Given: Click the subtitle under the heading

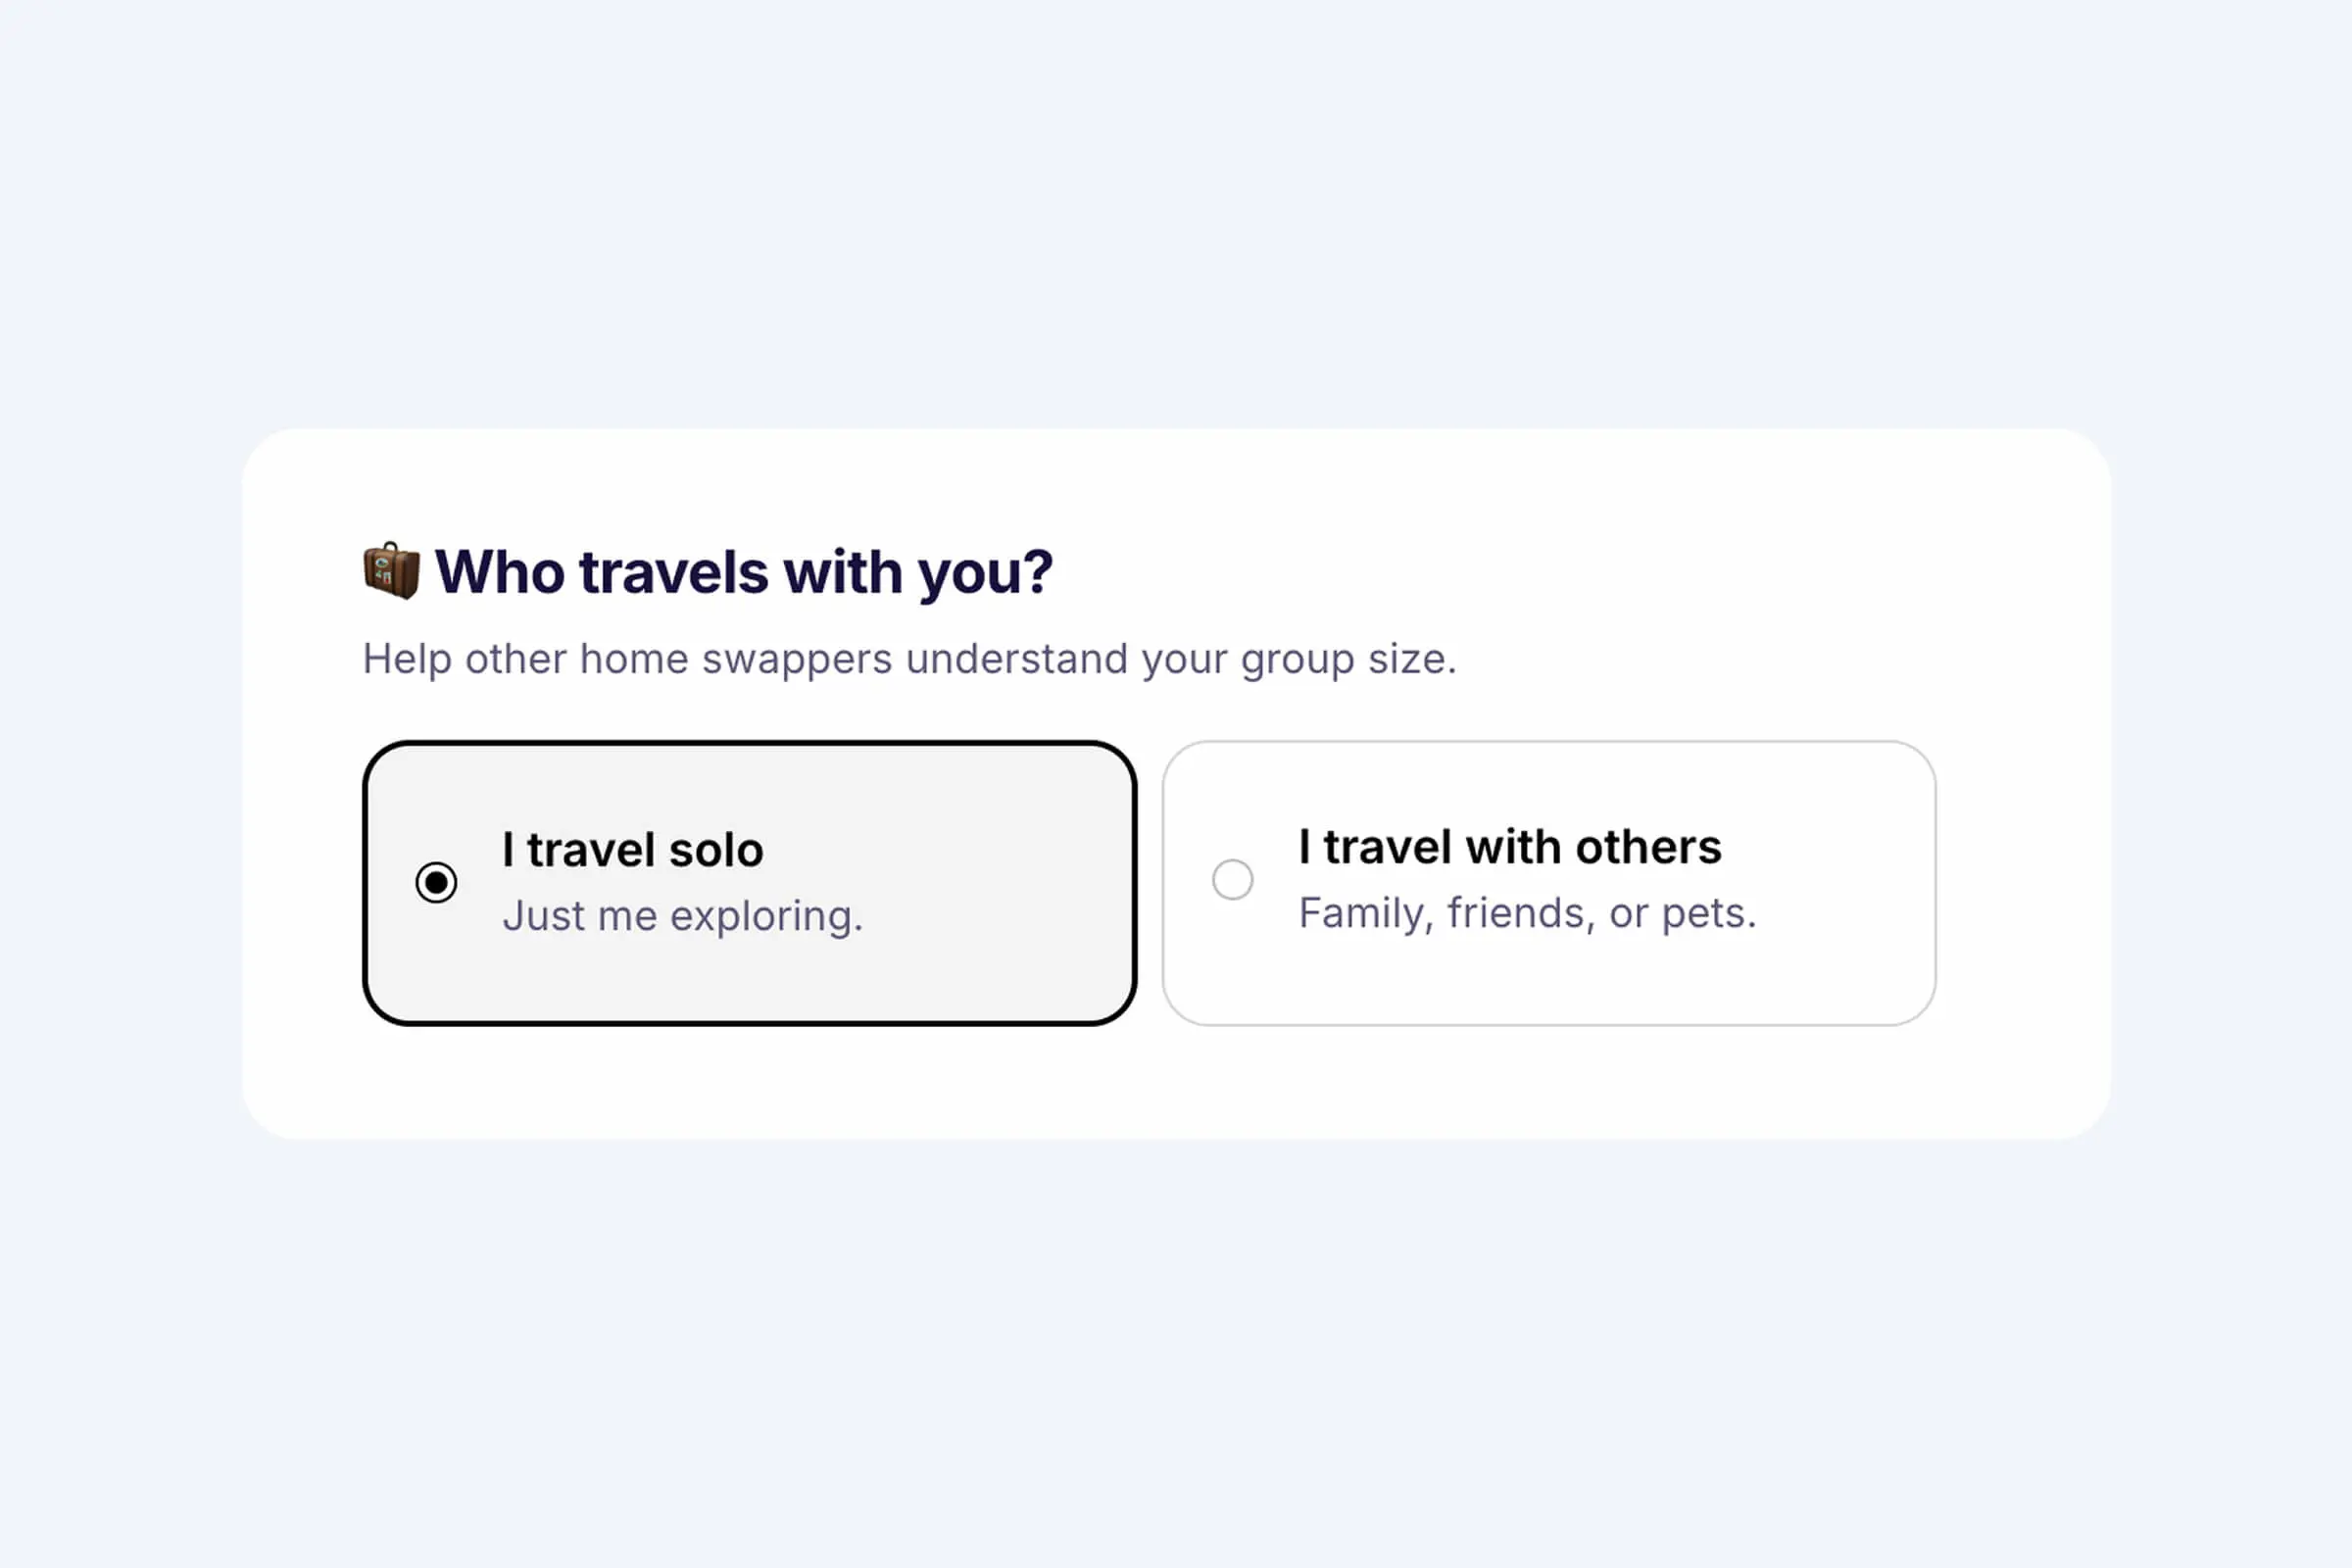Looking at the screenshot, I should (910, 658).
